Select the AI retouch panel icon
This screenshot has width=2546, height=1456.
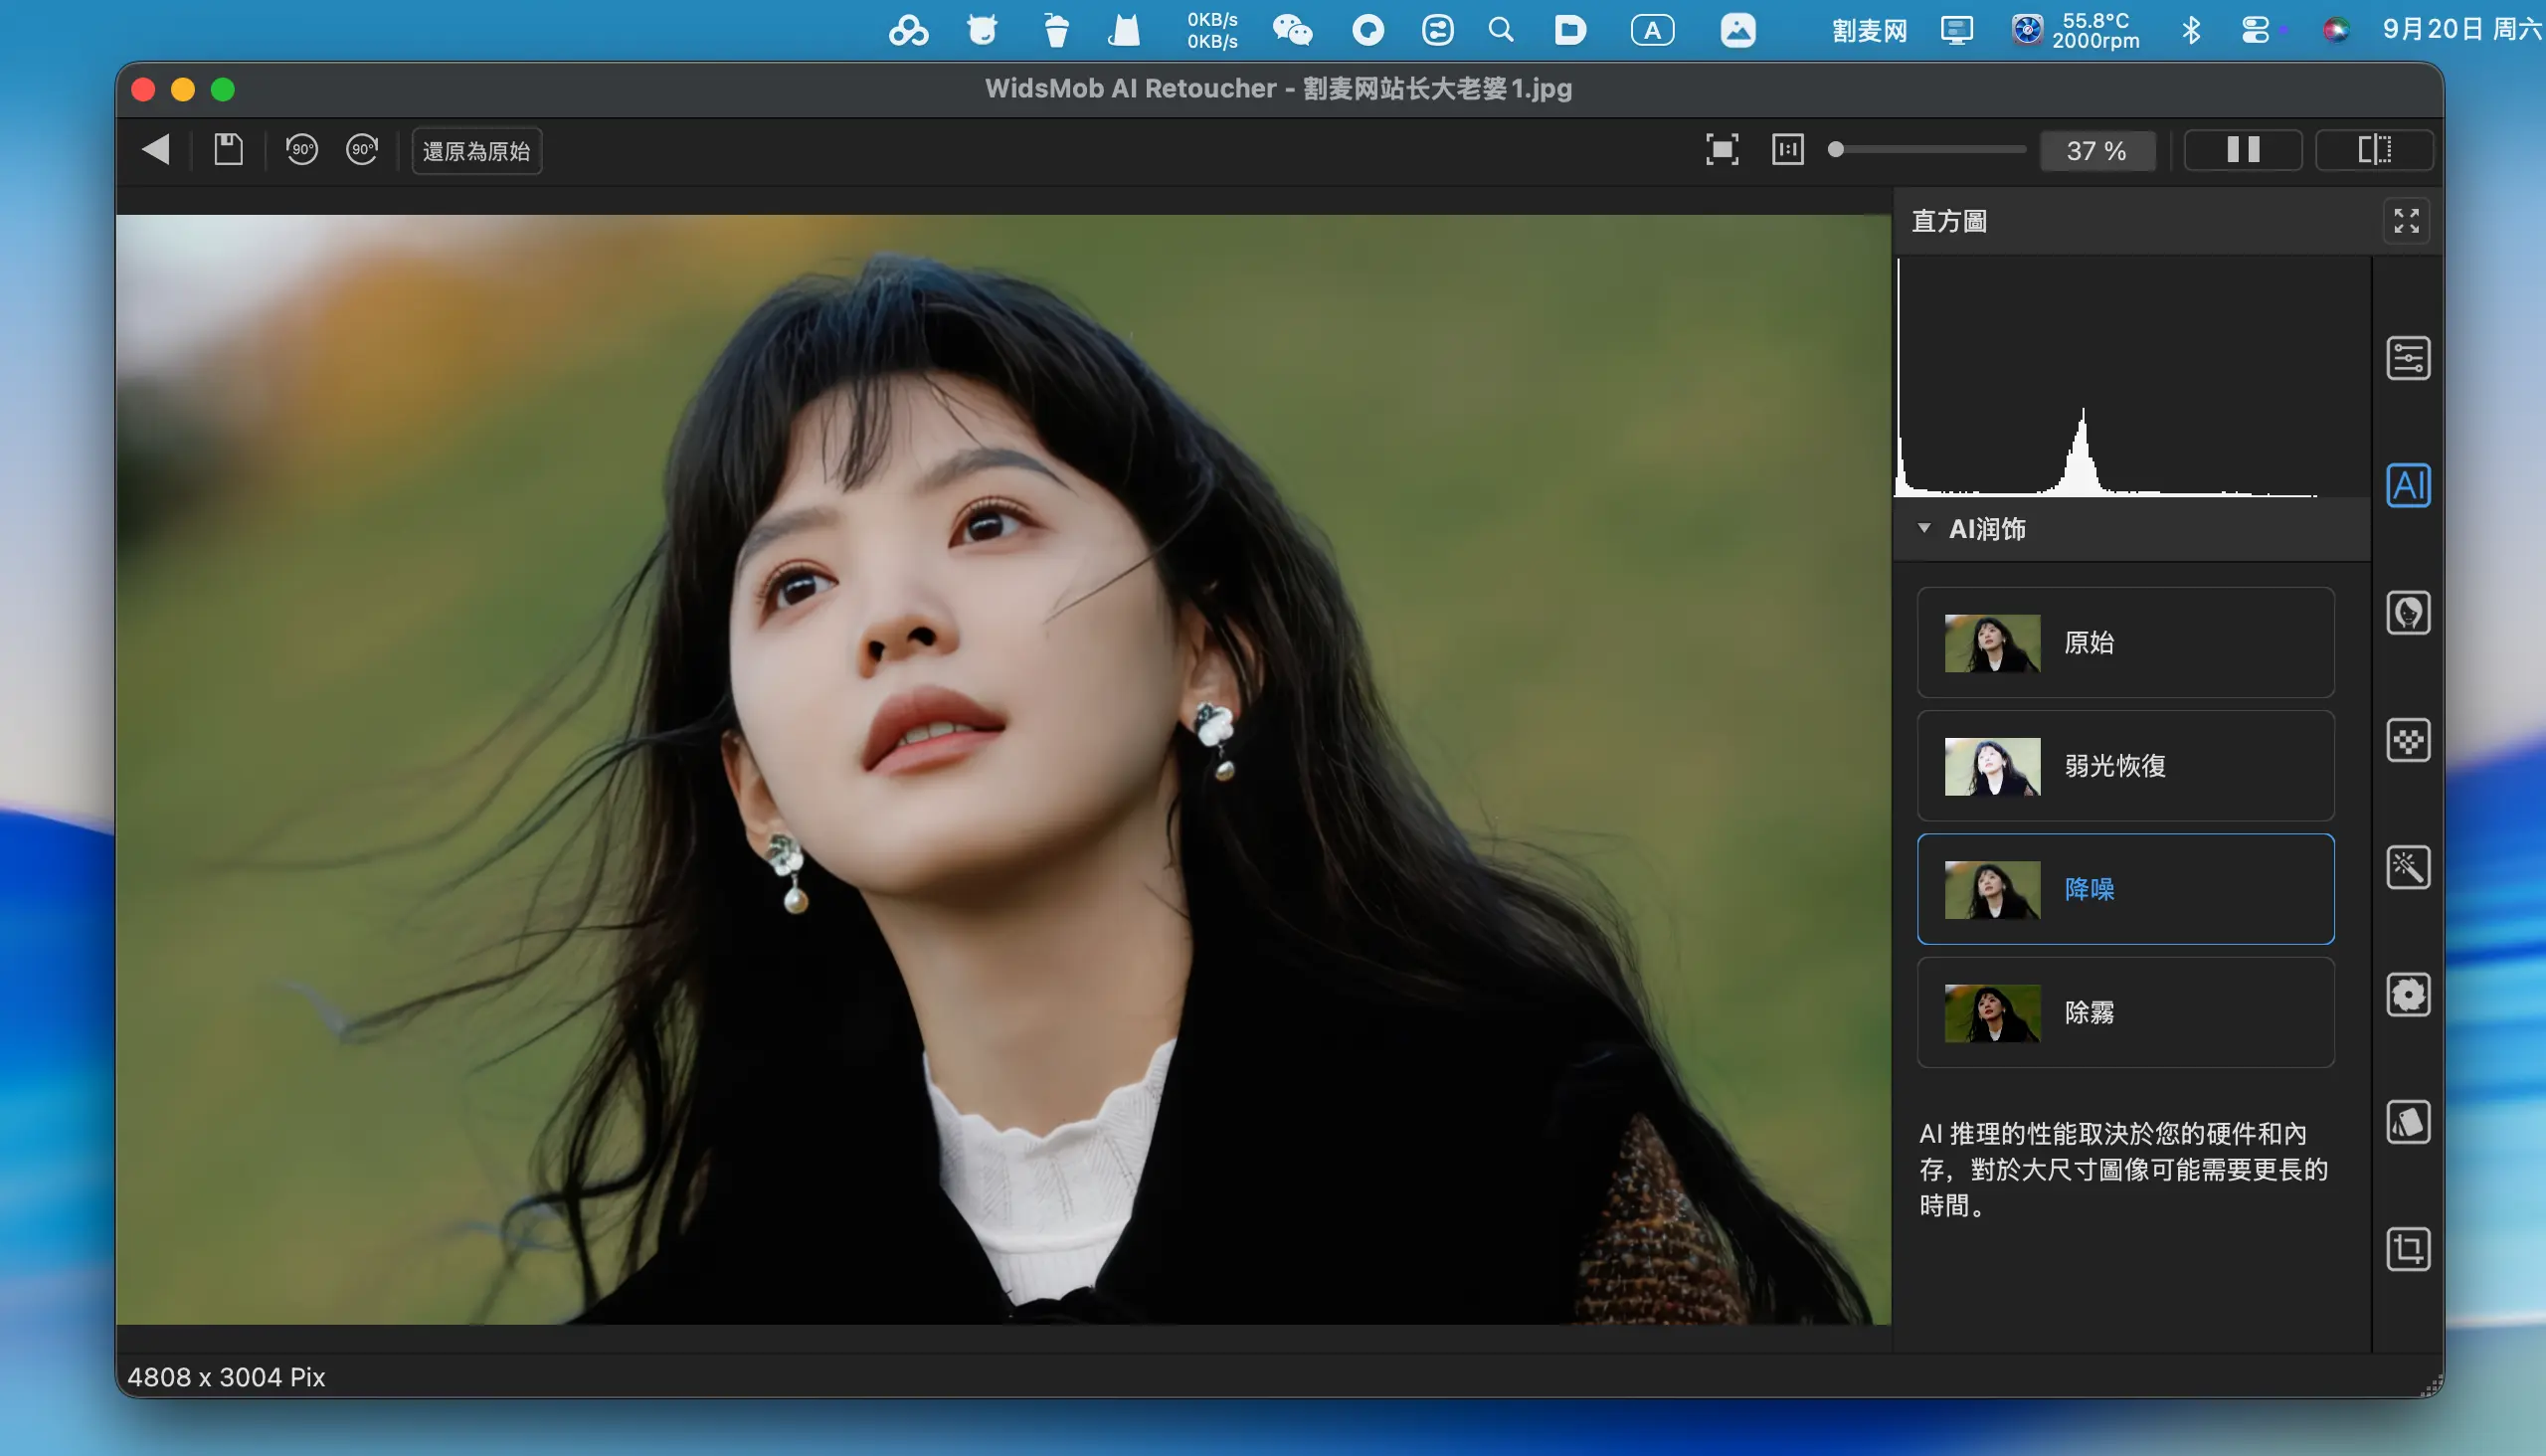2407,486
